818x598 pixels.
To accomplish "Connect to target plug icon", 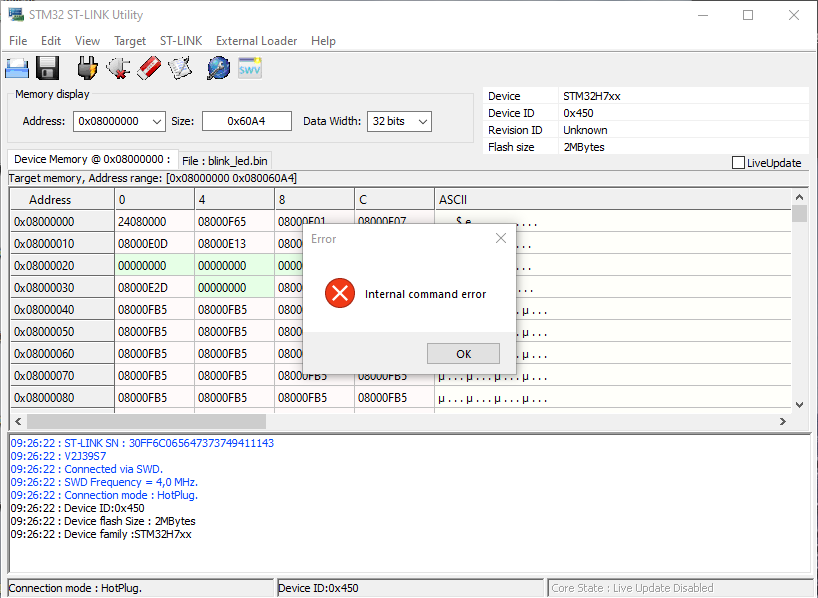I will tap(87, 68).
